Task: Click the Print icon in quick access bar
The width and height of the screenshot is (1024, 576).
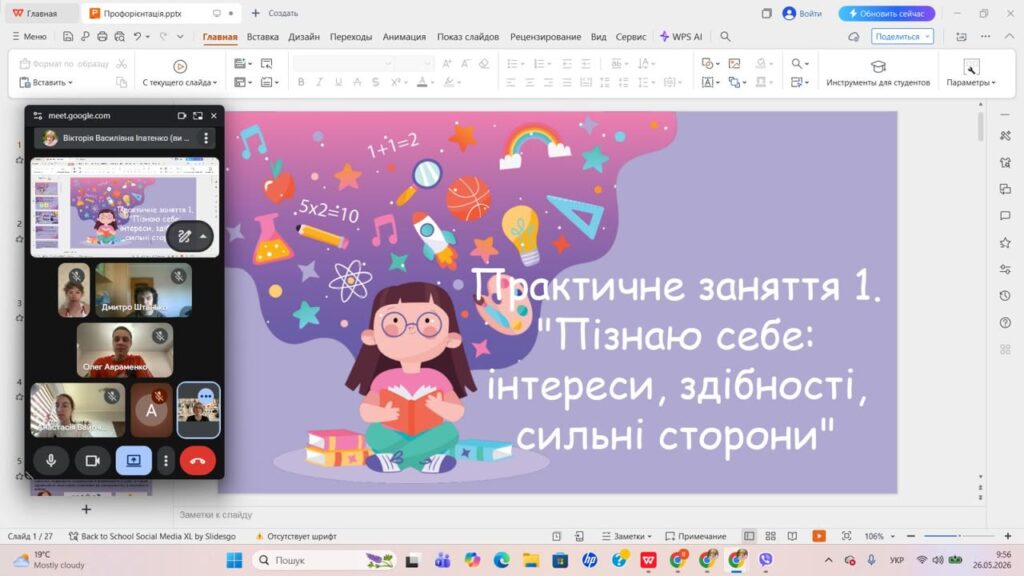Action: (102, 37)
